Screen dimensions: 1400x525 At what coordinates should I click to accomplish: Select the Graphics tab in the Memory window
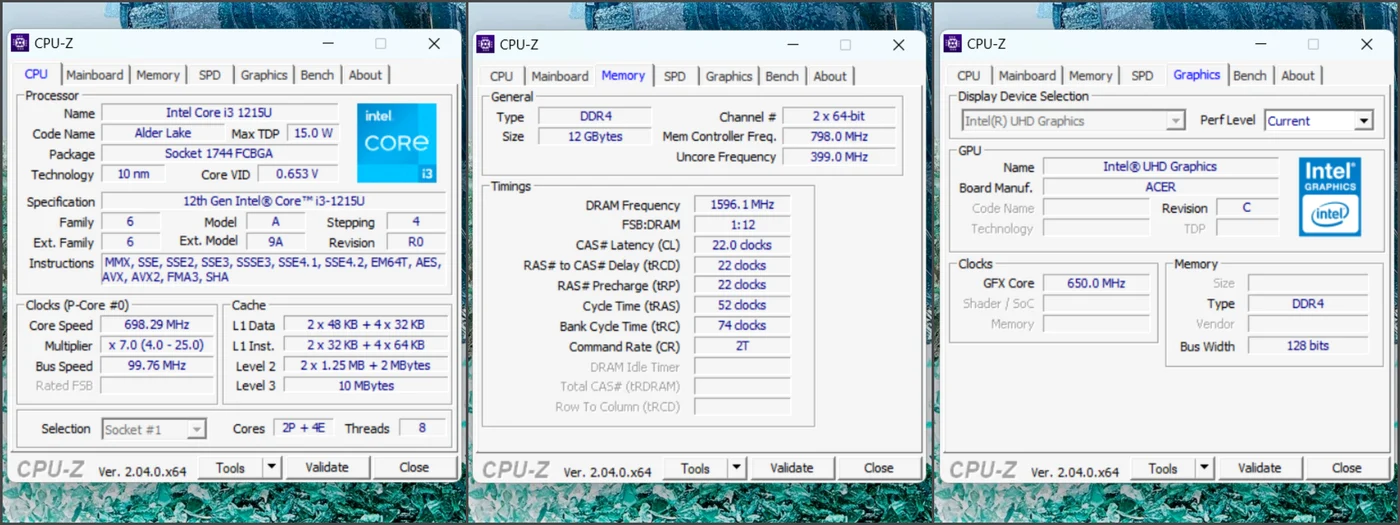pos(729,76)
